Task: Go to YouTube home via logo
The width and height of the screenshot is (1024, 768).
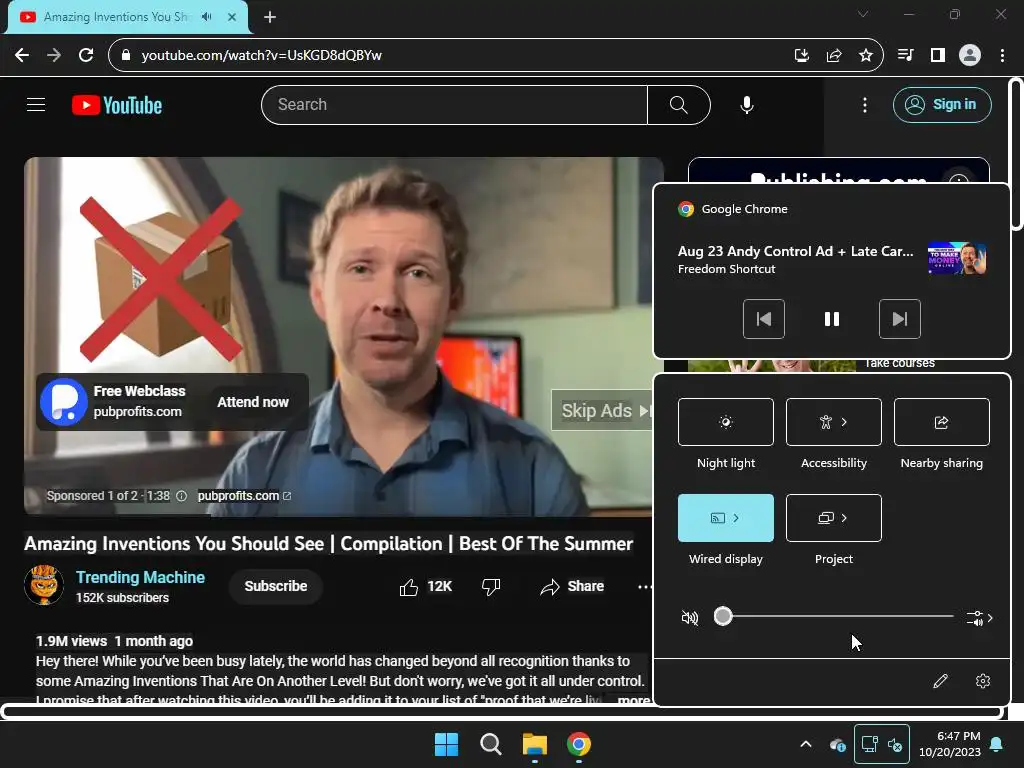Action: tap(117, 105)
